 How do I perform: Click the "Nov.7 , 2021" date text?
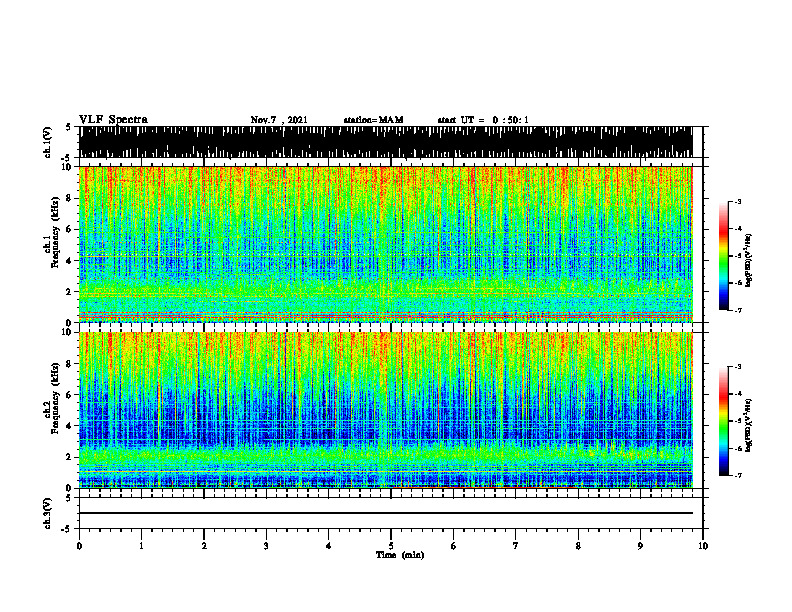[279, 120]
